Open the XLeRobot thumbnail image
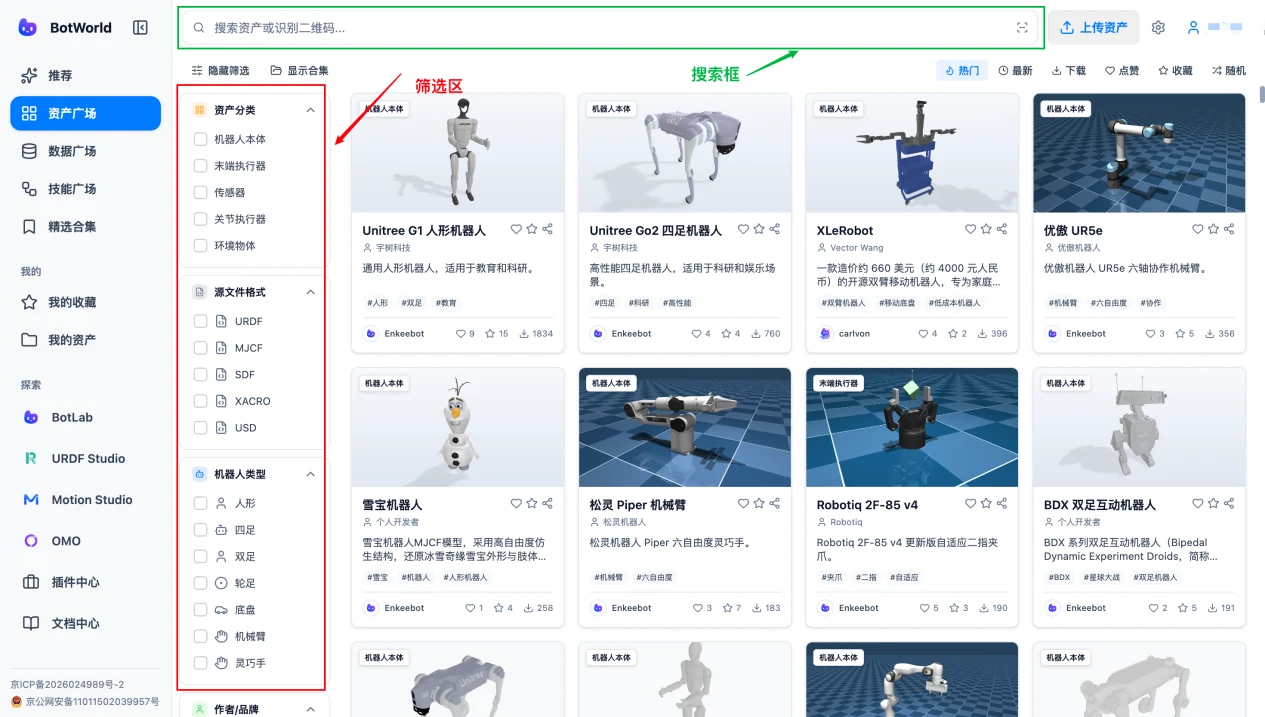The width and height of the screenshot is (1265, 717). (912, 153)
